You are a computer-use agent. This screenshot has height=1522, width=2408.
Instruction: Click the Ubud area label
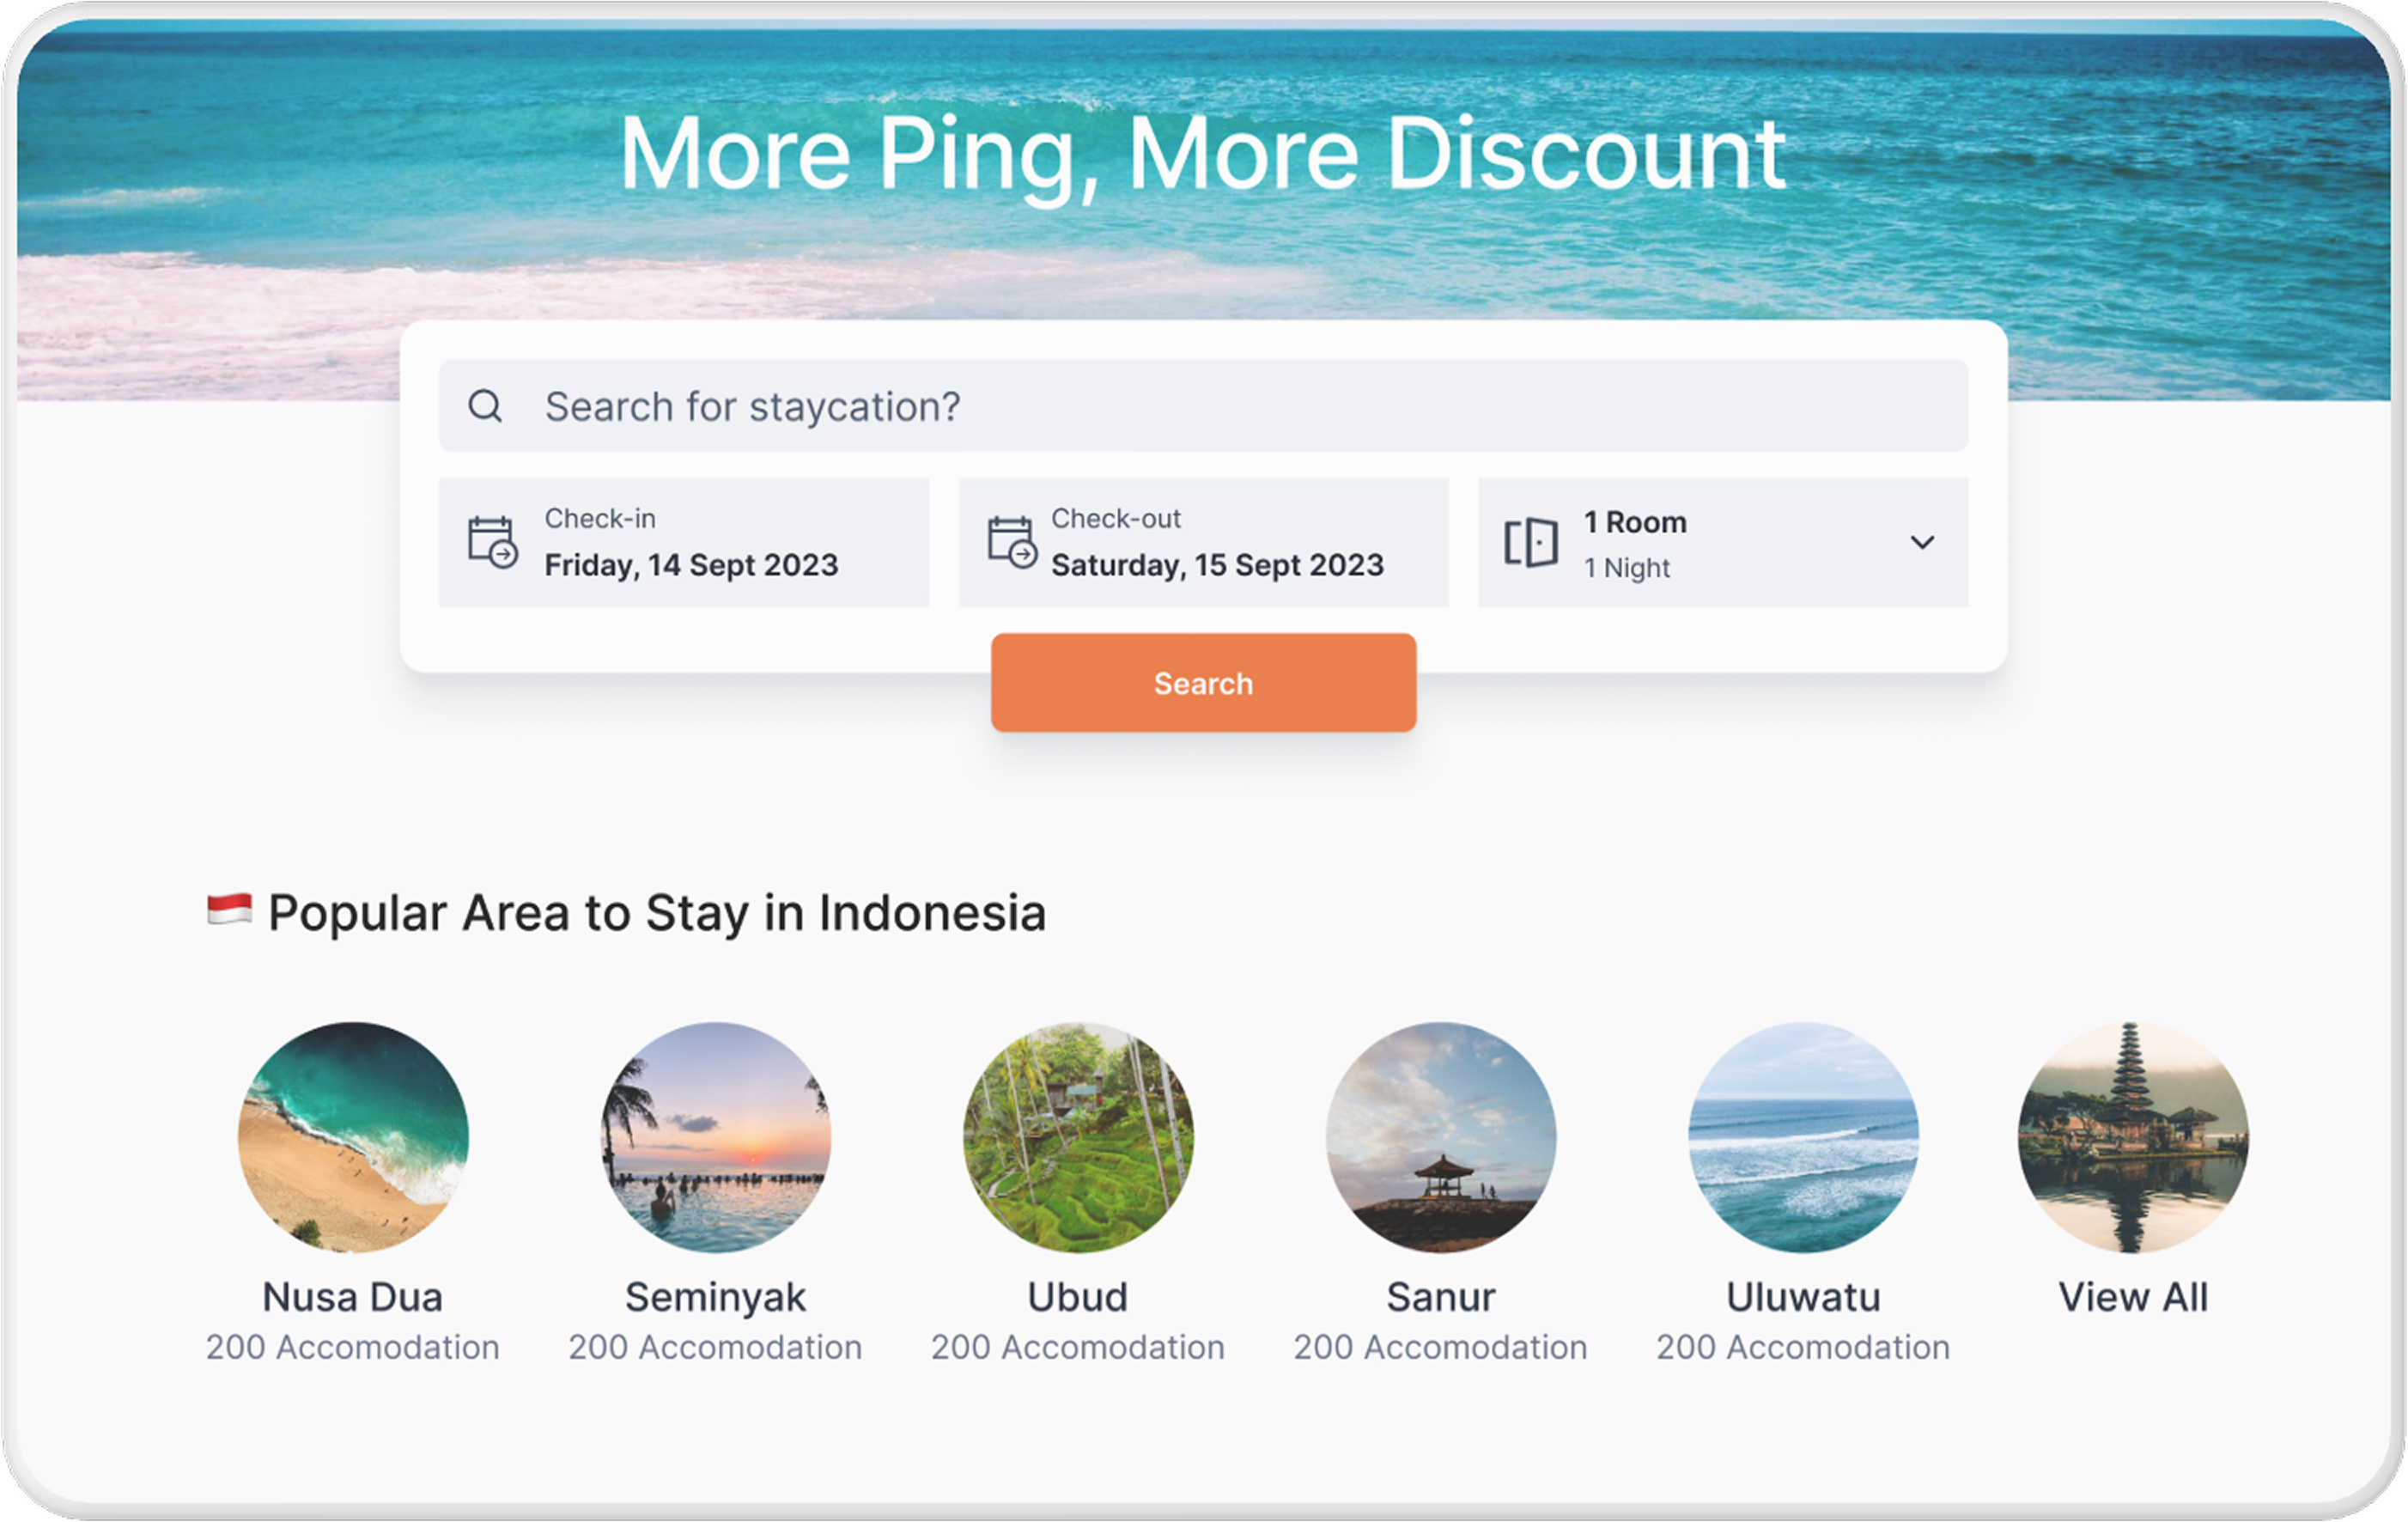1078,1297
